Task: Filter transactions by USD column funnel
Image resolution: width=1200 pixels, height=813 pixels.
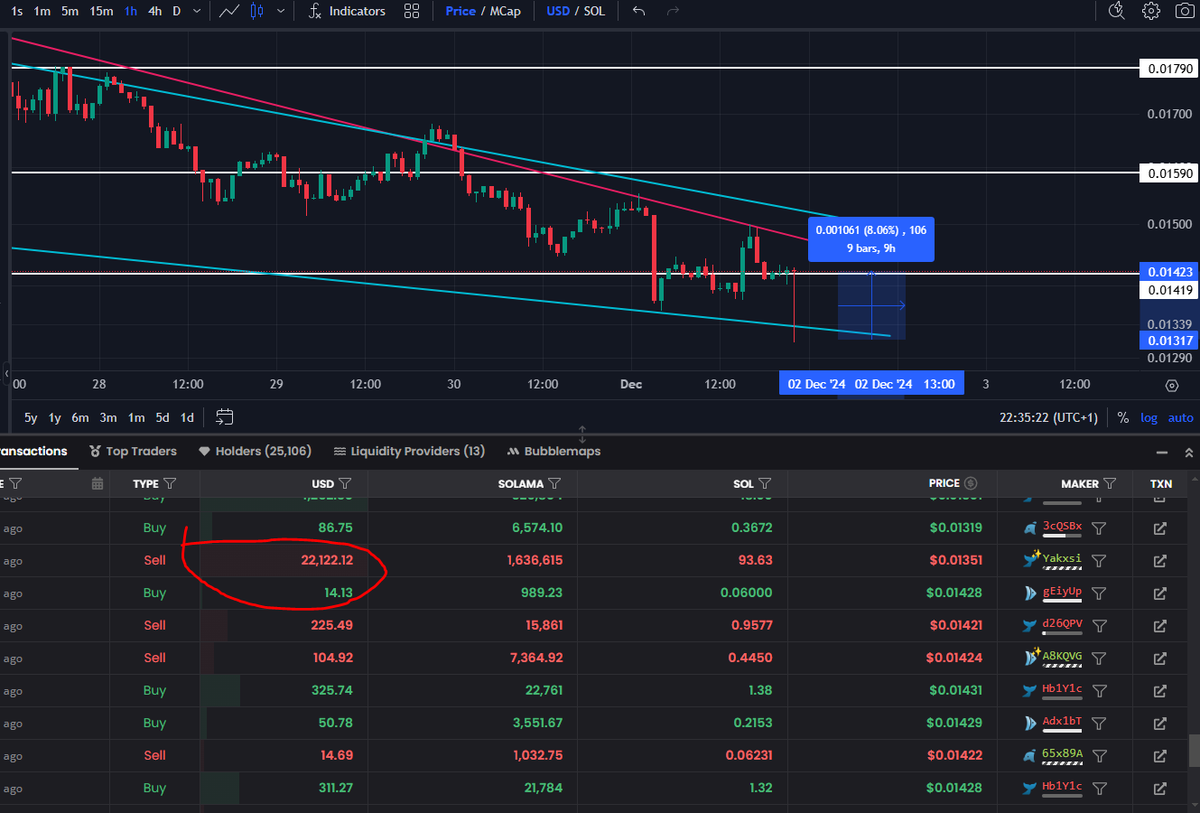Action: pos(345,484)
